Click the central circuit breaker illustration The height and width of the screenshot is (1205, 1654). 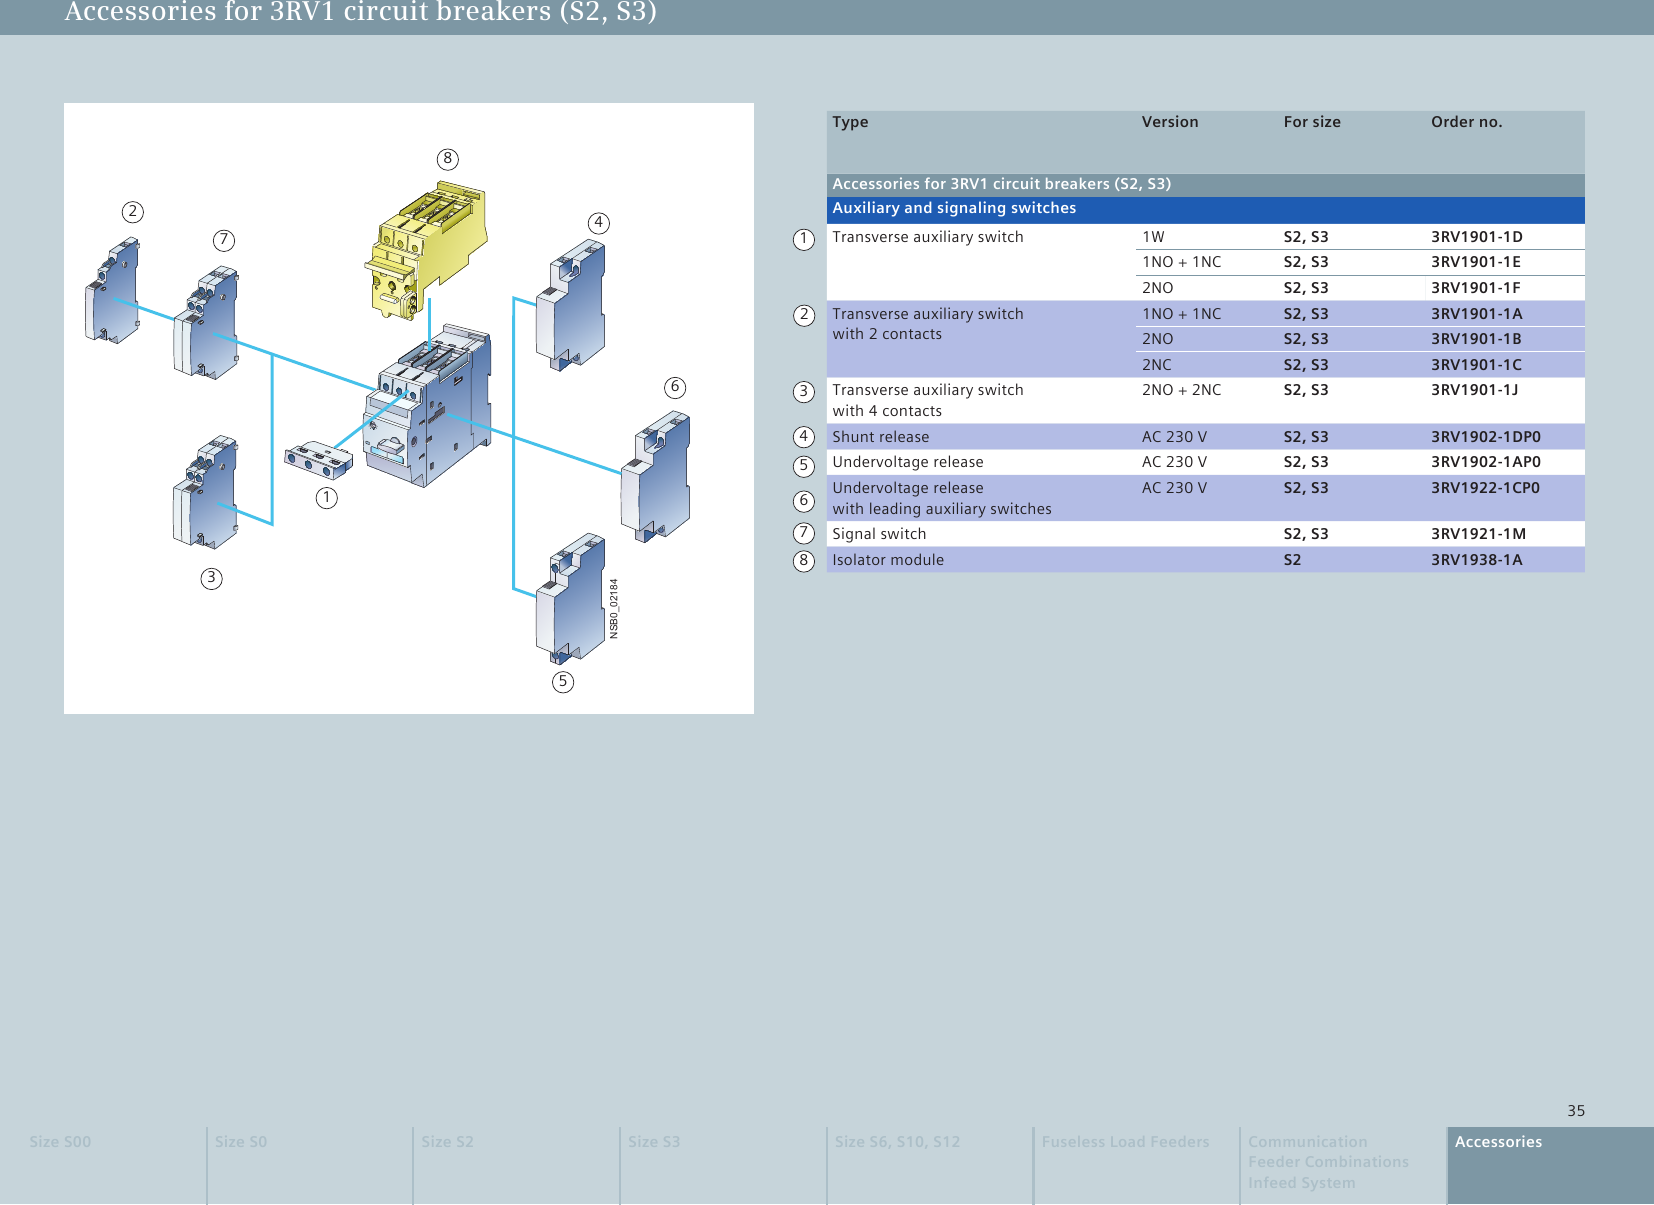[427, 406]
